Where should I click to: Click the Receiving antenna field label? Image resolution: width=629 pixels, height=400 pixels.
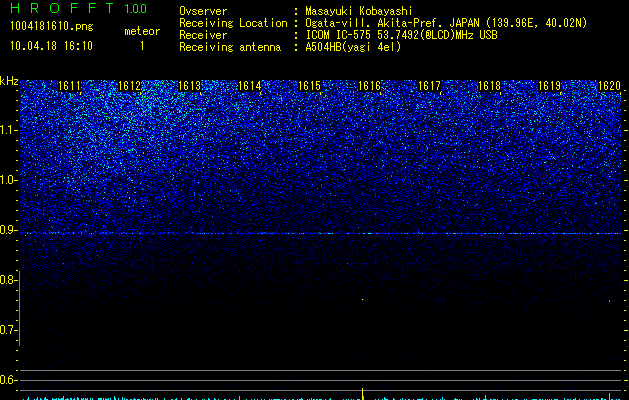click(x=230, y=47)
